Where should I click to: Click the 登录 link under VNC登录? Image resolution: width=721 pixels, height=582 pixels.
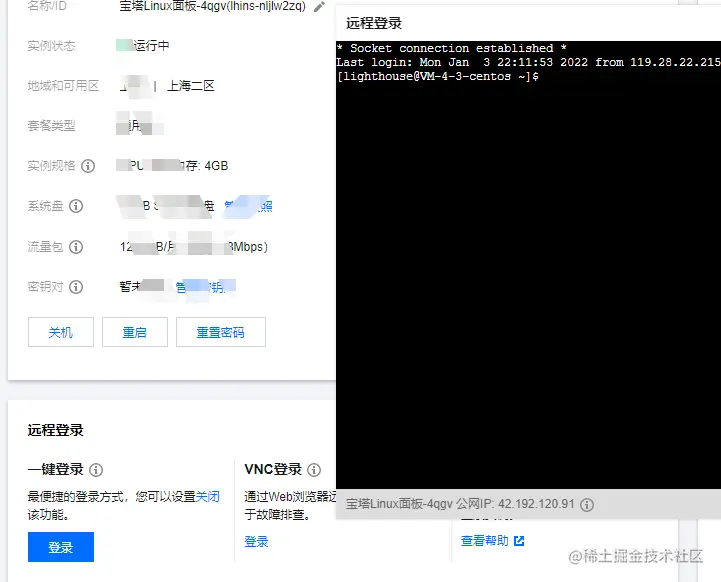(x=256, y=542)
